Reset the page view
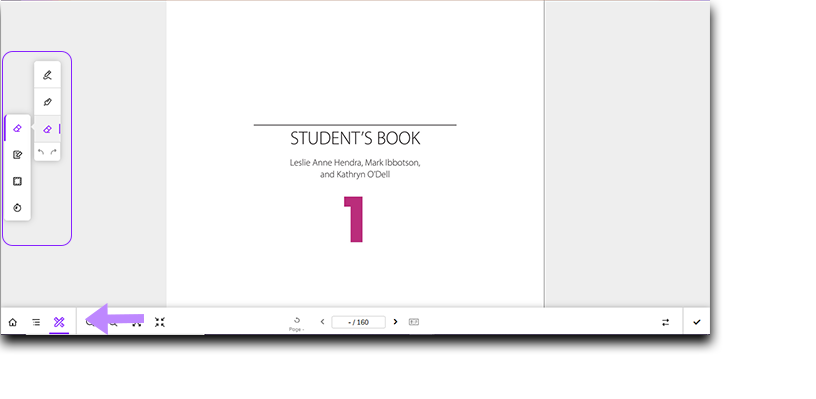The height and width of the screenshot is (399, 816). (x=297, y=323)
